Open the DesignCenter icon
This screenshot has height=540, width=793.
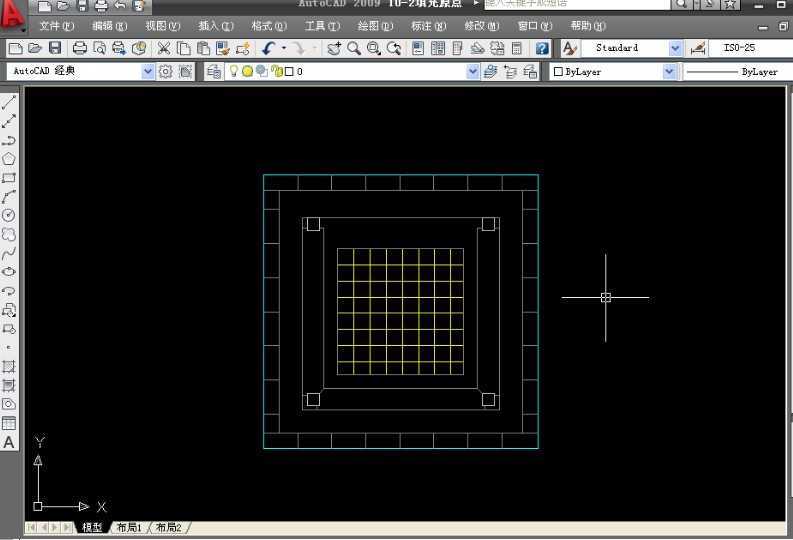(x=438, y=49)
